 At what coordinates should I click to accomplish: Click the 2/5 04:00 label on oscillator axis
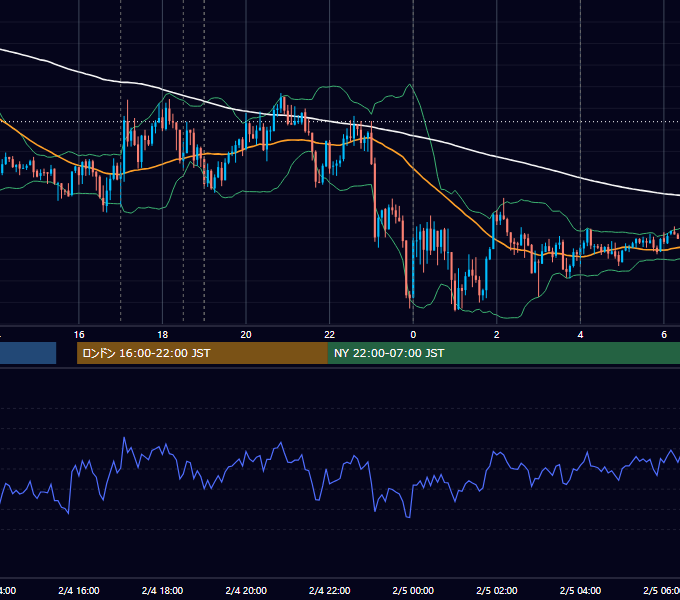point(580,590)
